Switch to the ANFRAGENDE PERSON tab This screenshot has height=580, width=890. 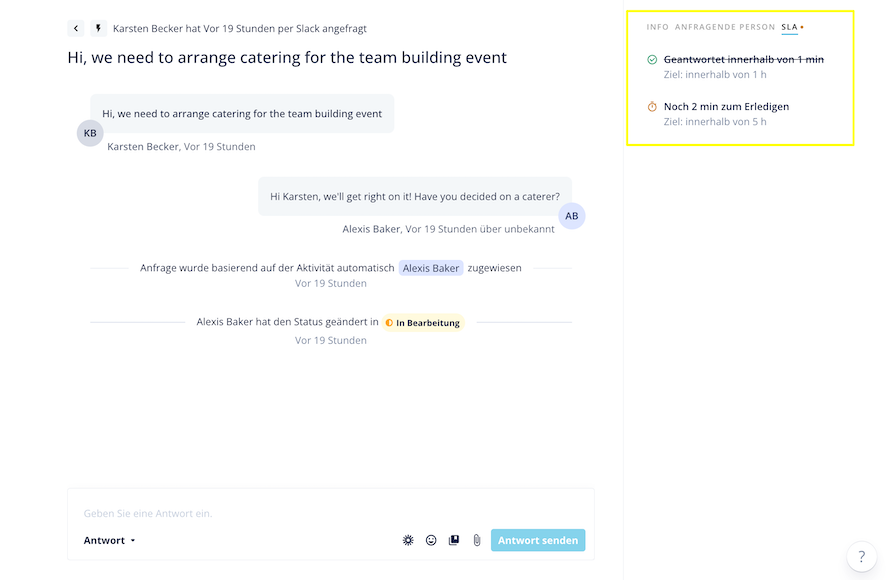pyautogui.click(x=725, y=27)
